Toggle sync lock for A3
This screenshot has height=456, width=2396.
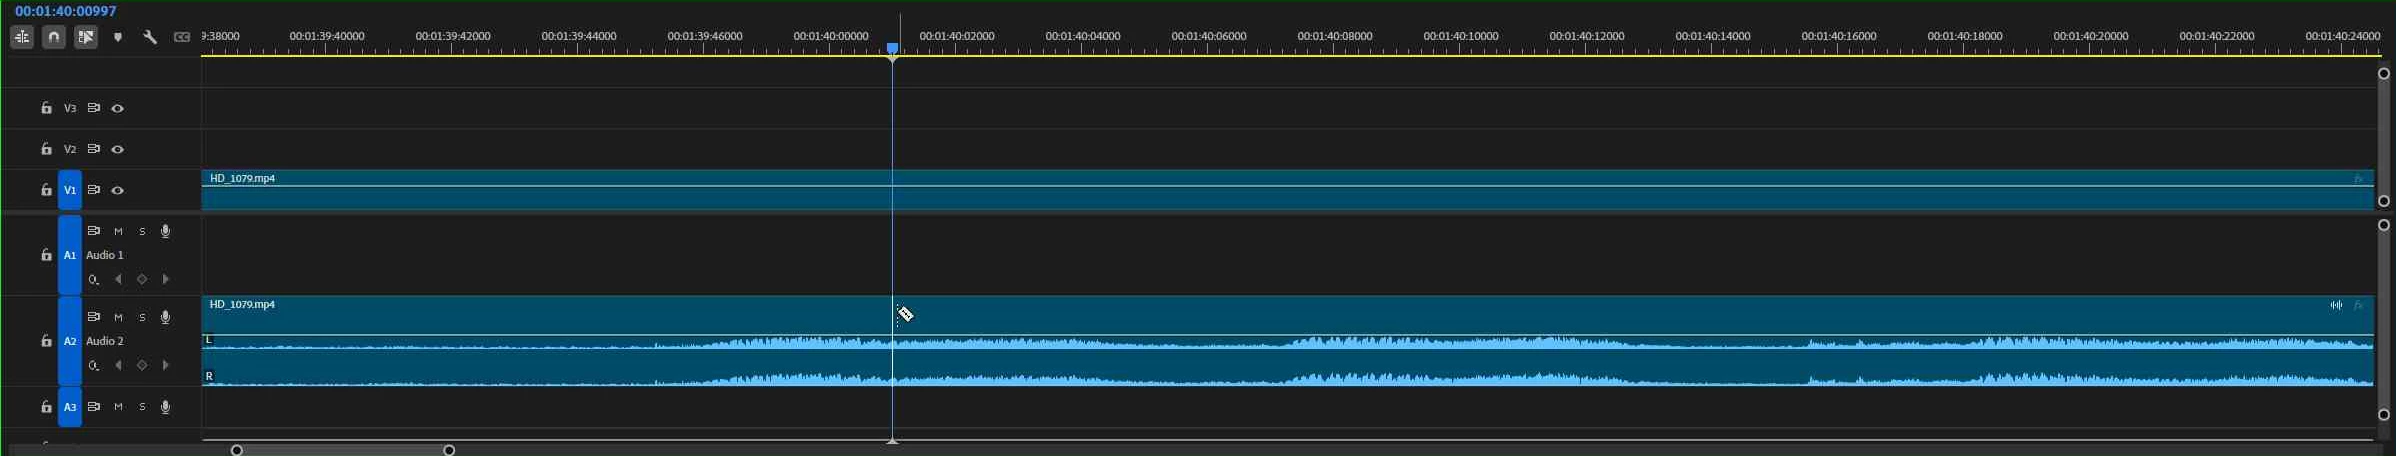coord(94,407)
